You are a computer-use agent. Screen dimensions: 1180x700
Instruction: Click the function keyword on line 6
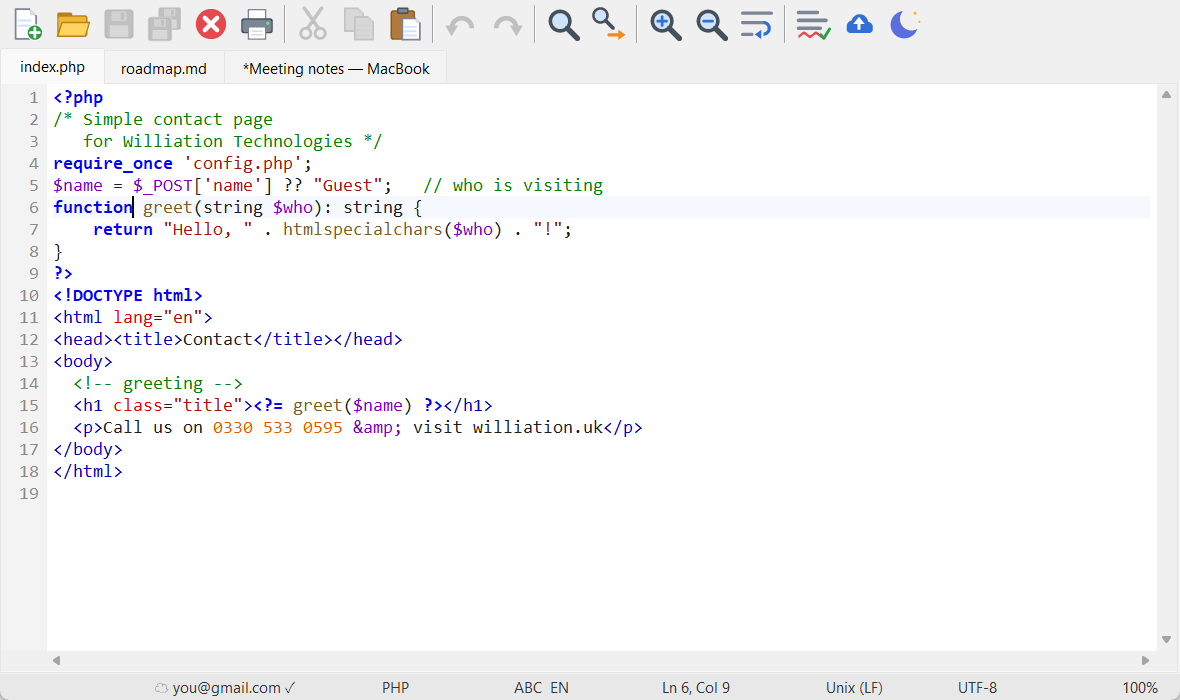click(93, 207)
